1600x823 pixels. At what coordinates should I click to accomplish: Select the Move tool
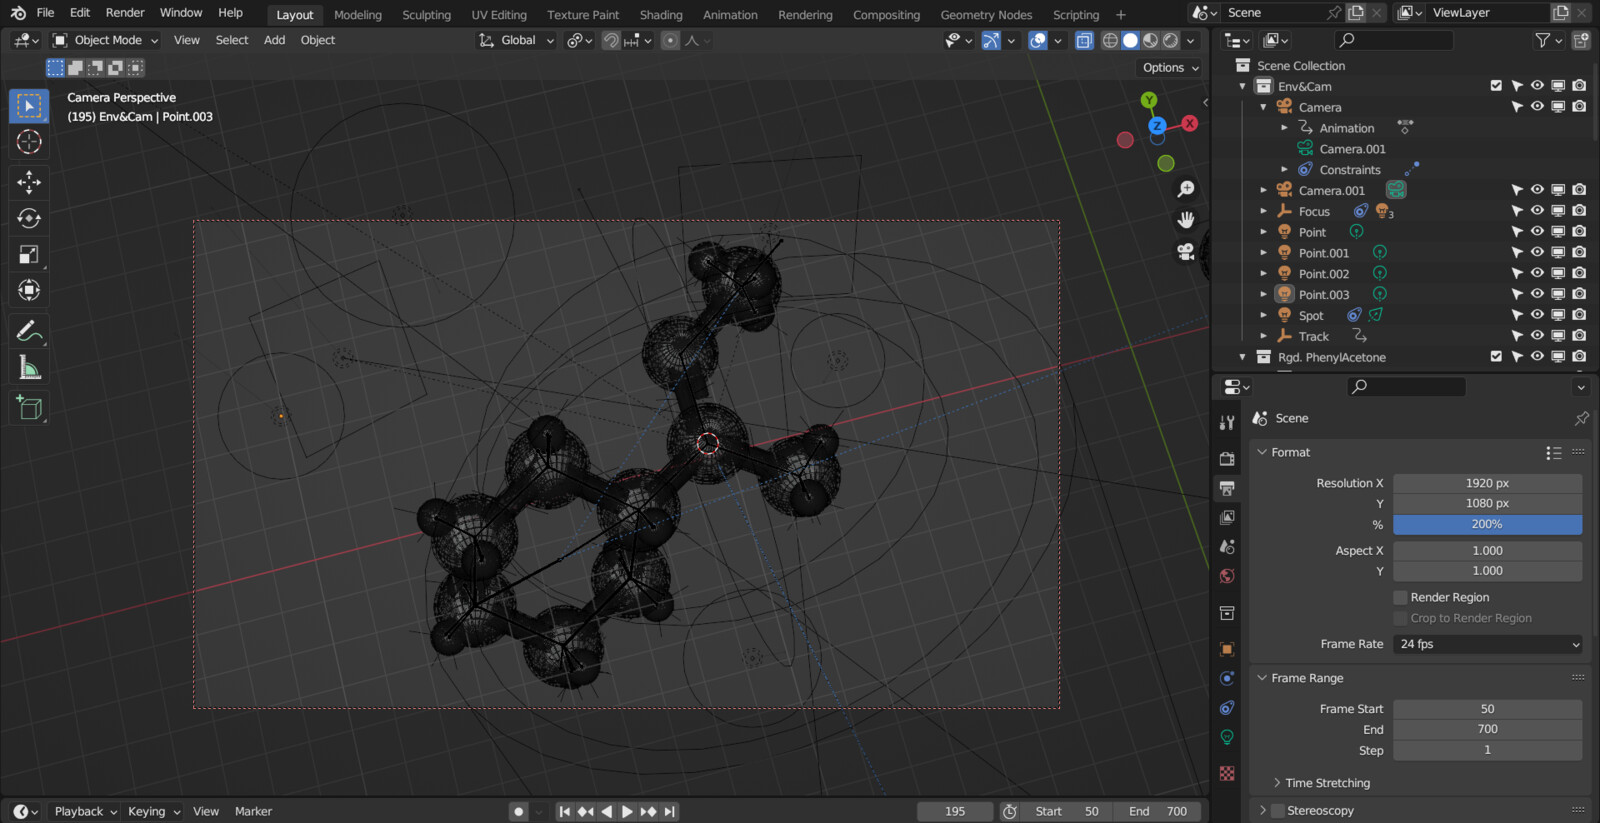(x=29, y=181)
